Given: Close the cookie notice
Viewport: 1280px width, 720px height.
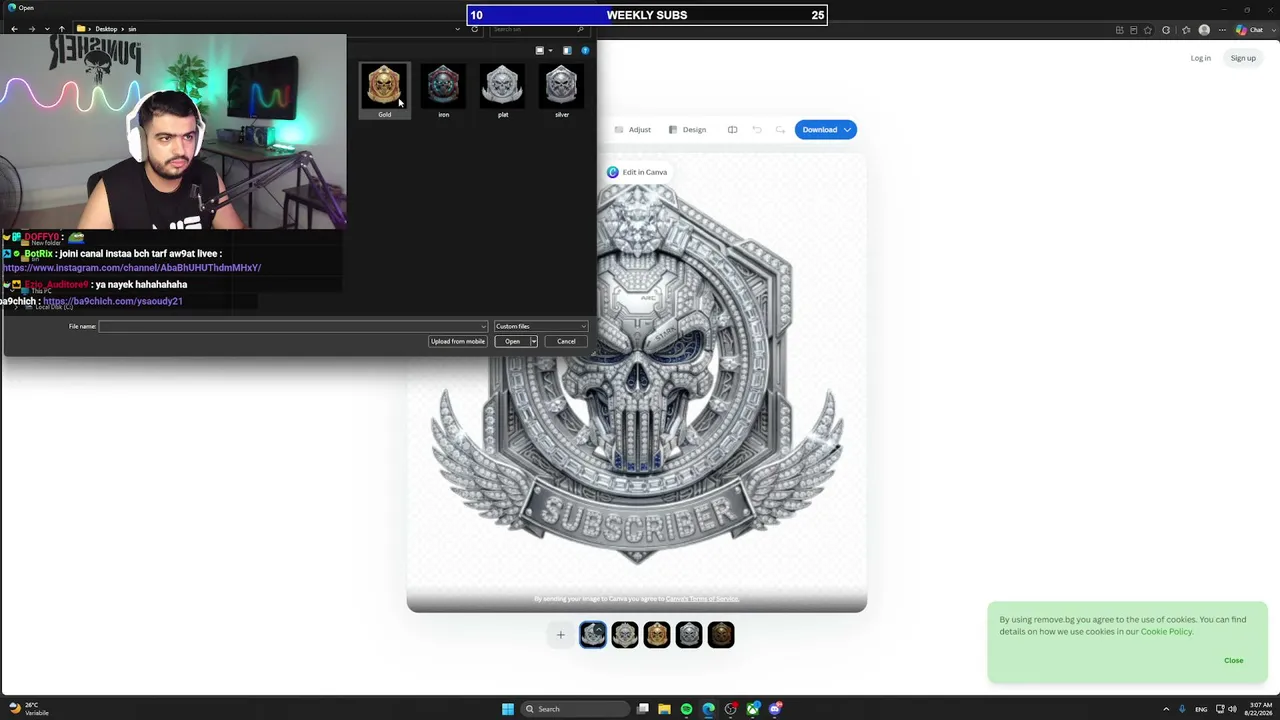Looking at the screenshot, I should point(1234,660).
